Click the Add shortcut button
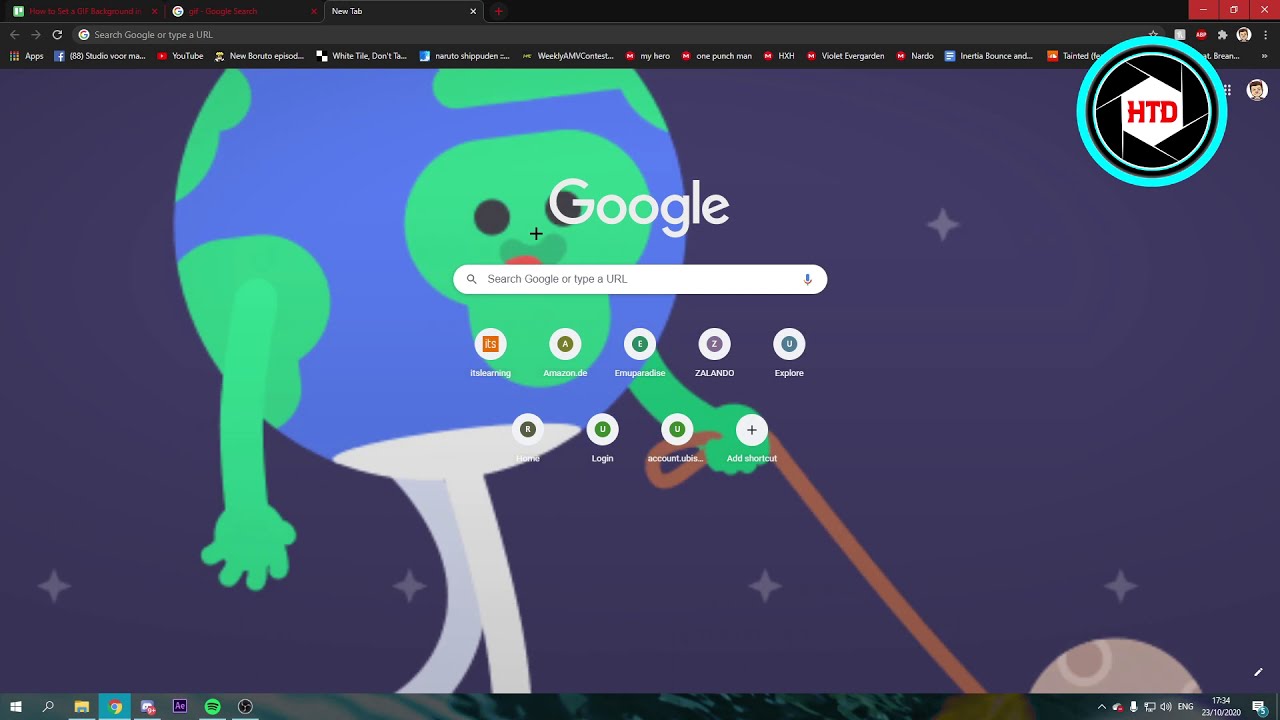This screenshot has width=1280, height=720. click(752, 438)
